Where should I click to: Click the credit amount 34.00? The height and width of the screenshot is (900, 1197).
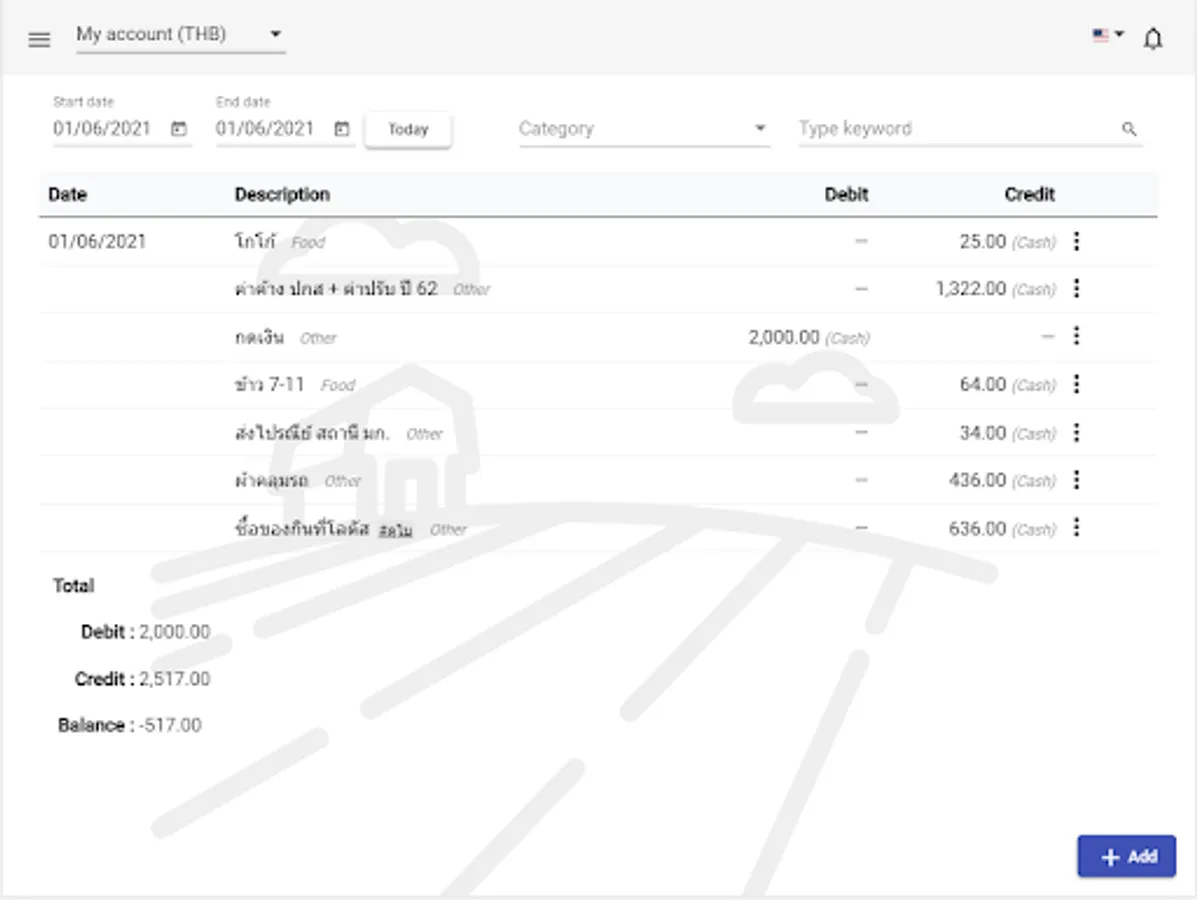[x=983, y=434]
